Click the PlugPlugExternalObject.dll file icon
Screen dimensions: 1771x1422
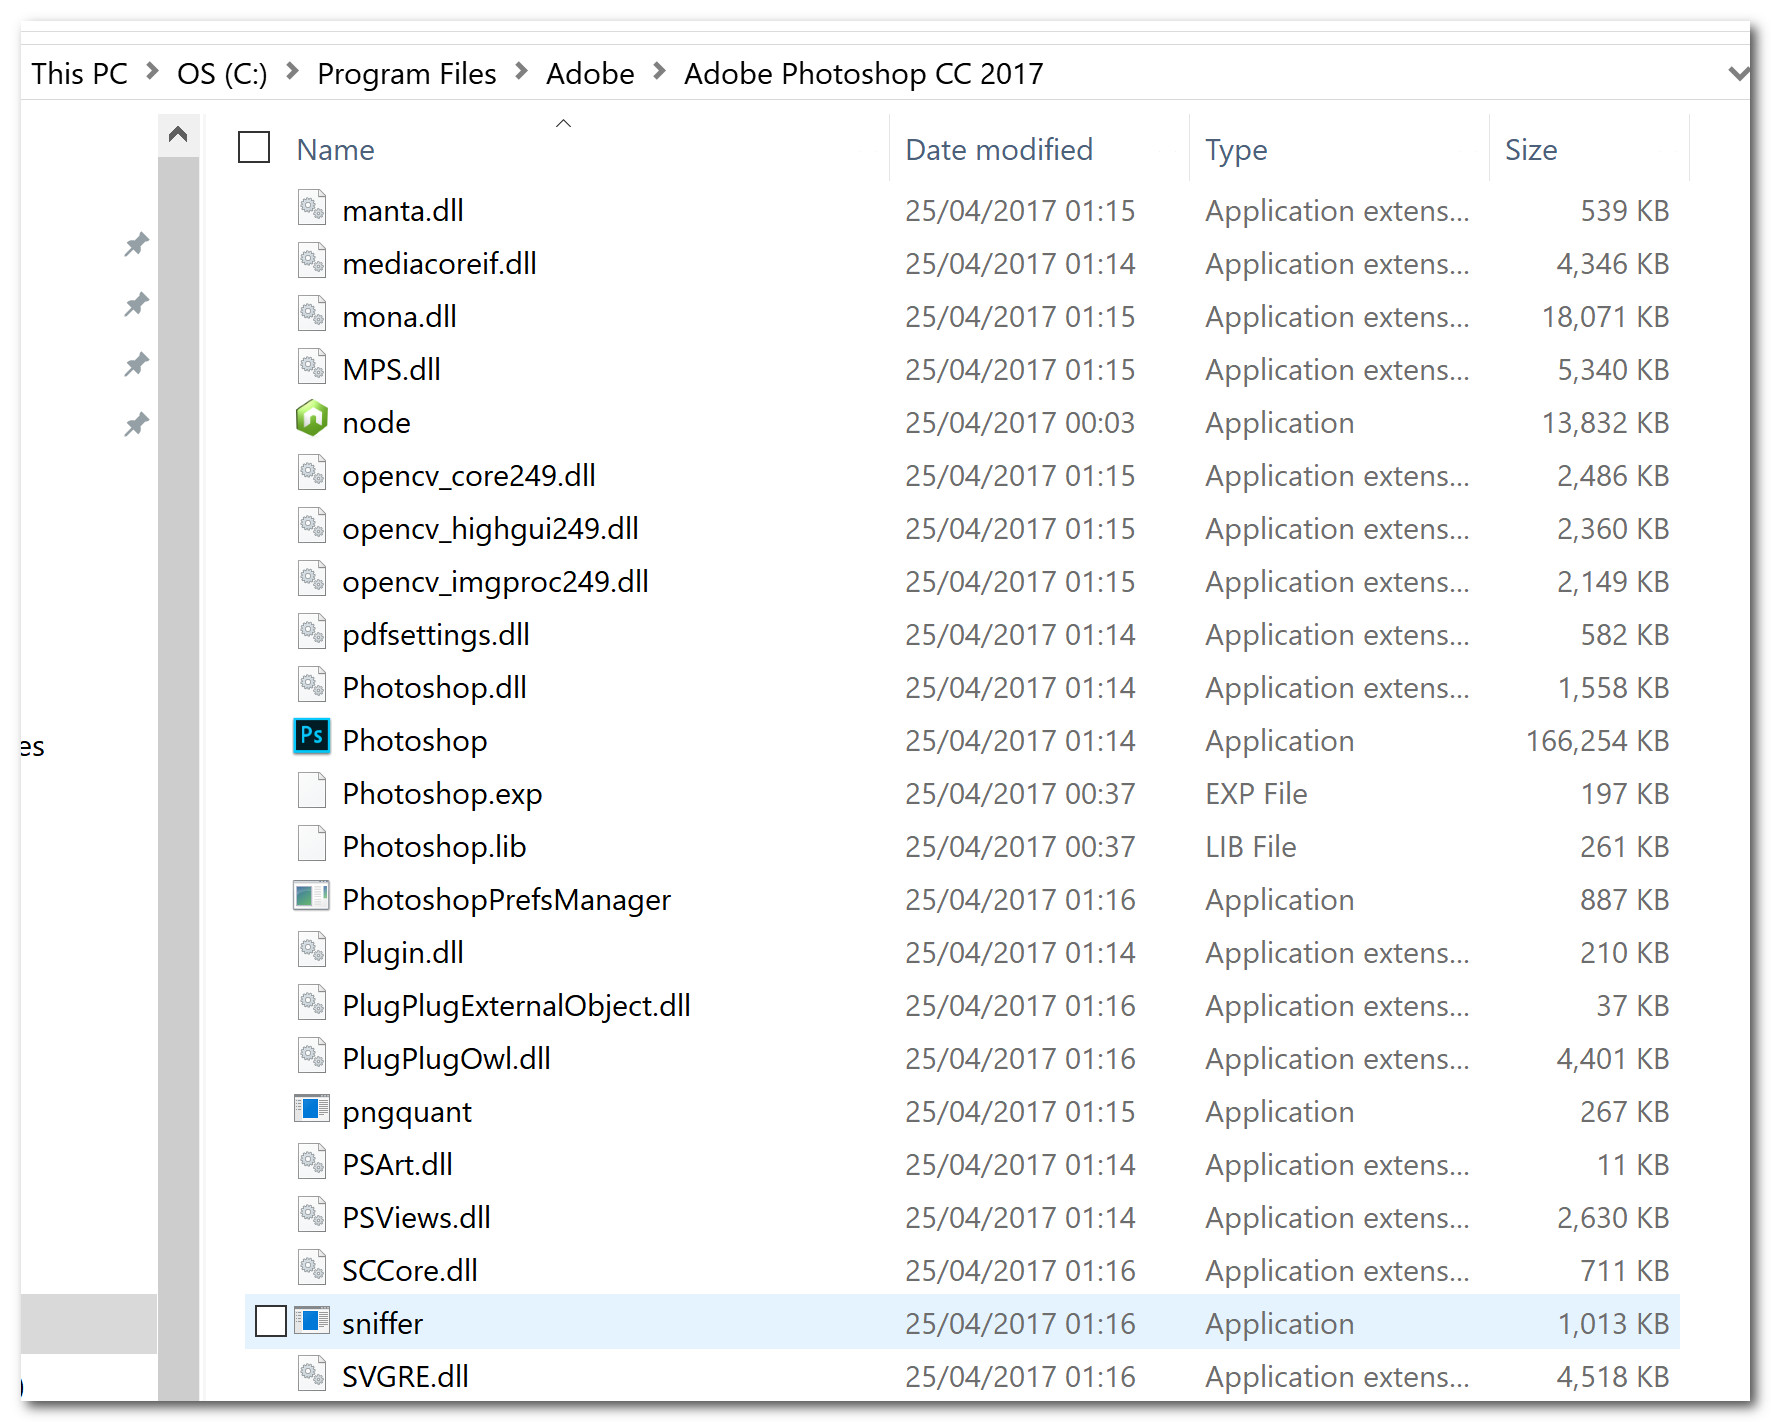[x=312, y=1003]
